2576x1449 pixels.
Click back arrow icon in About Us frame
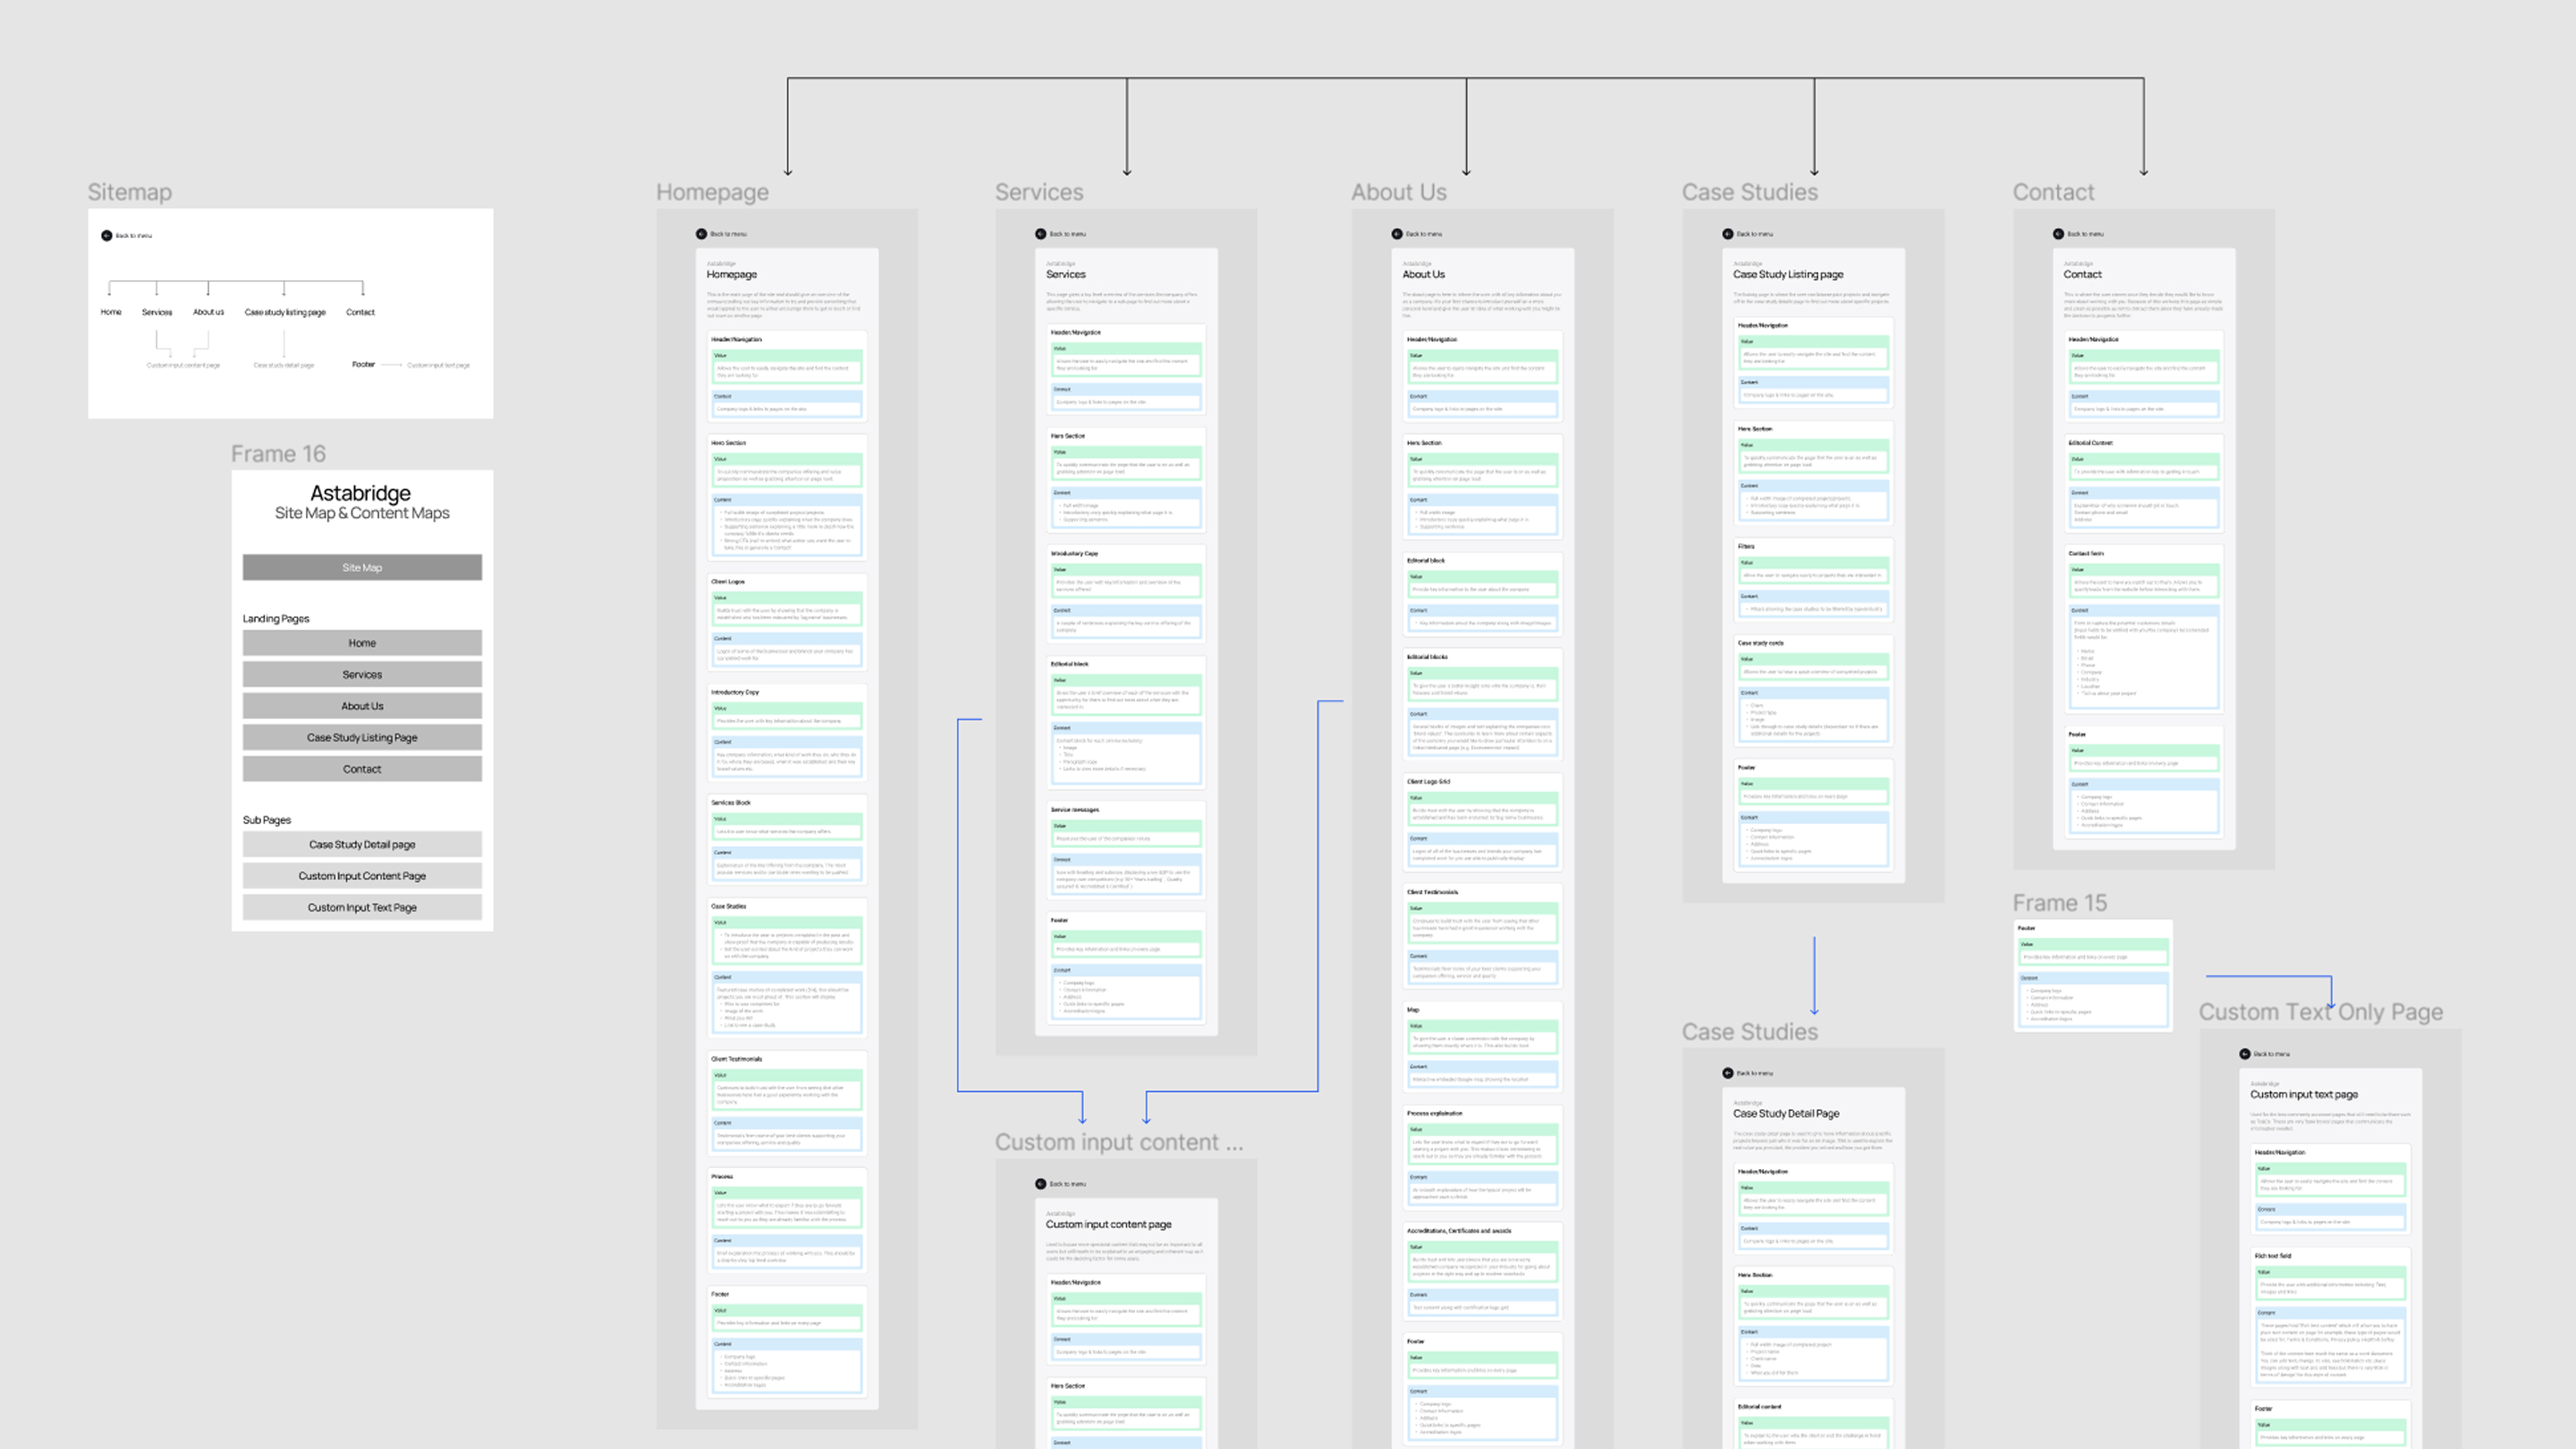click(1397, 234)
